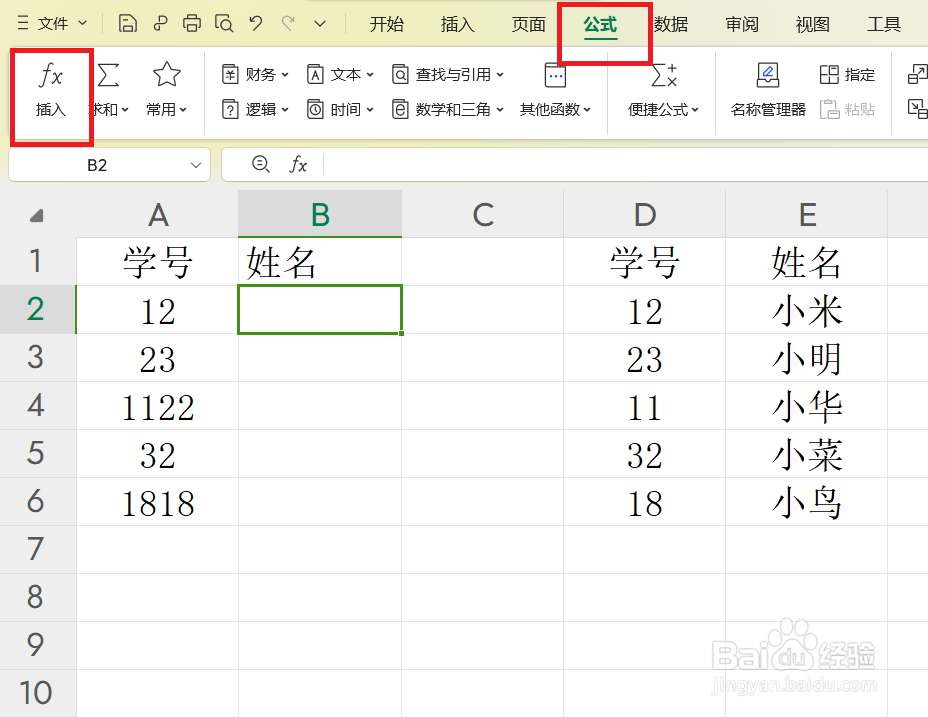
Task: Select column B header
Action: 320,214
